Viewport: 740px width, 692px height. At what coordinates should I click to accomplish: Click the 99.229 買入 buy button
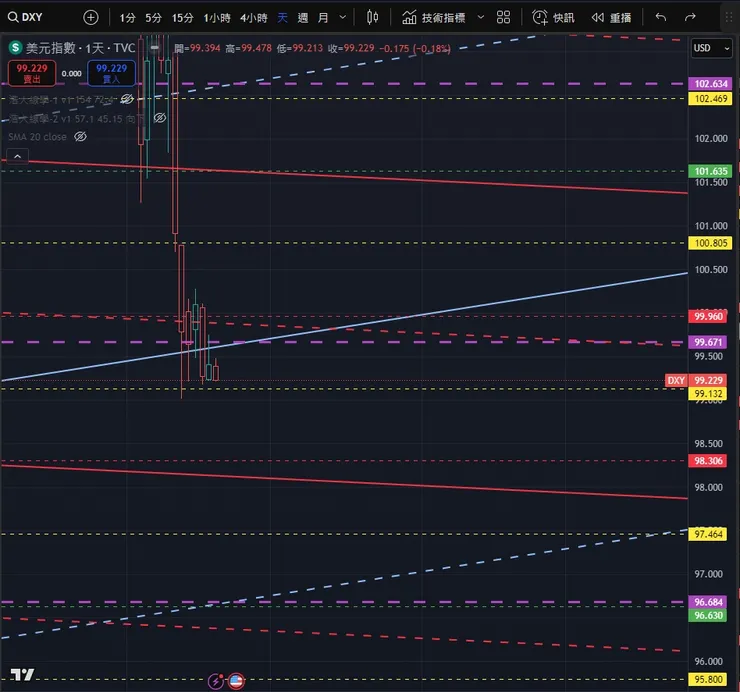111,73
